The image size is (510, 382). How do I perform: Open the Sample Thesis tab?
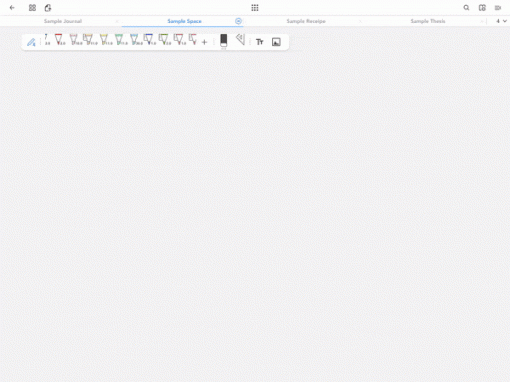(x=428, y=21)
